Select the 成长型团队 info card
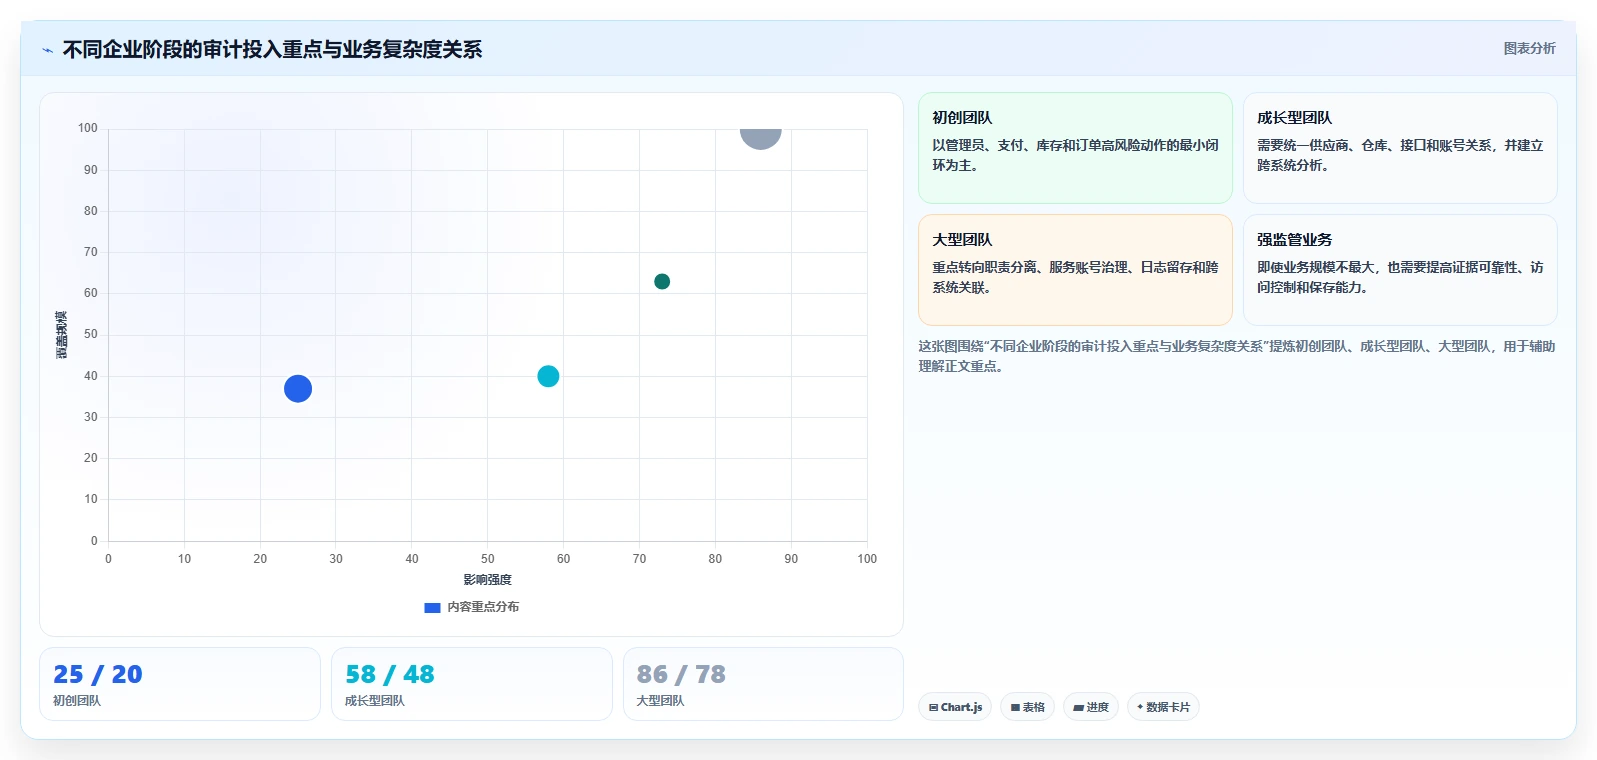Image resolution: width=1597 pixels, height=760 pixels. point(1400,148)
